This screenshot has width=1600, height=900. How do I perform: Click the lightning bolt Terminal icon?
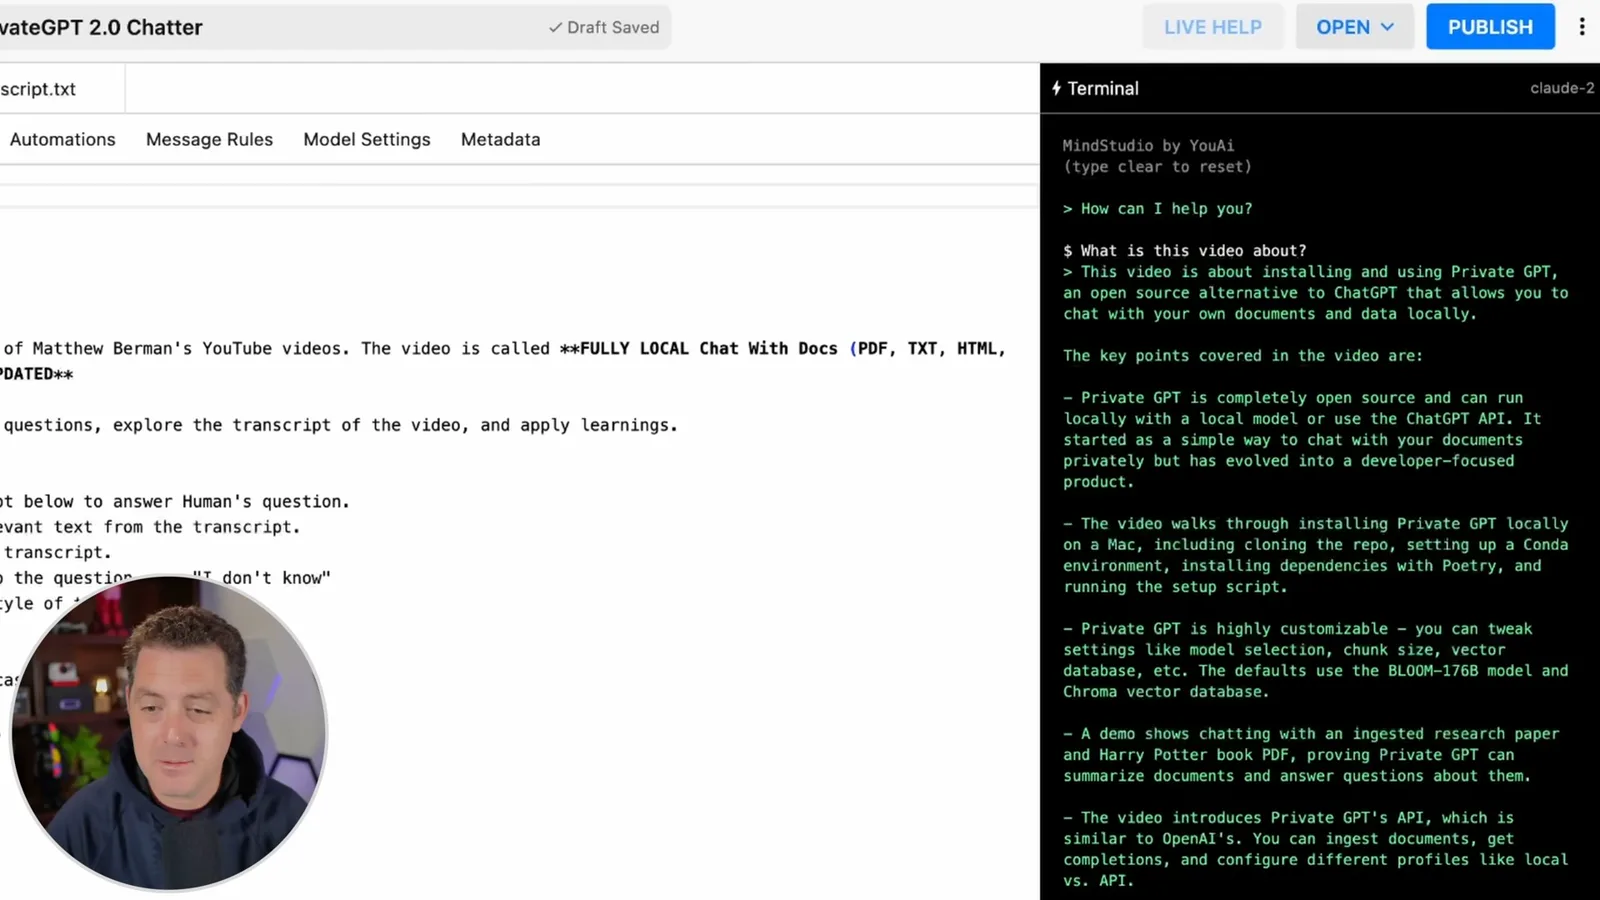click(1056, 88)
